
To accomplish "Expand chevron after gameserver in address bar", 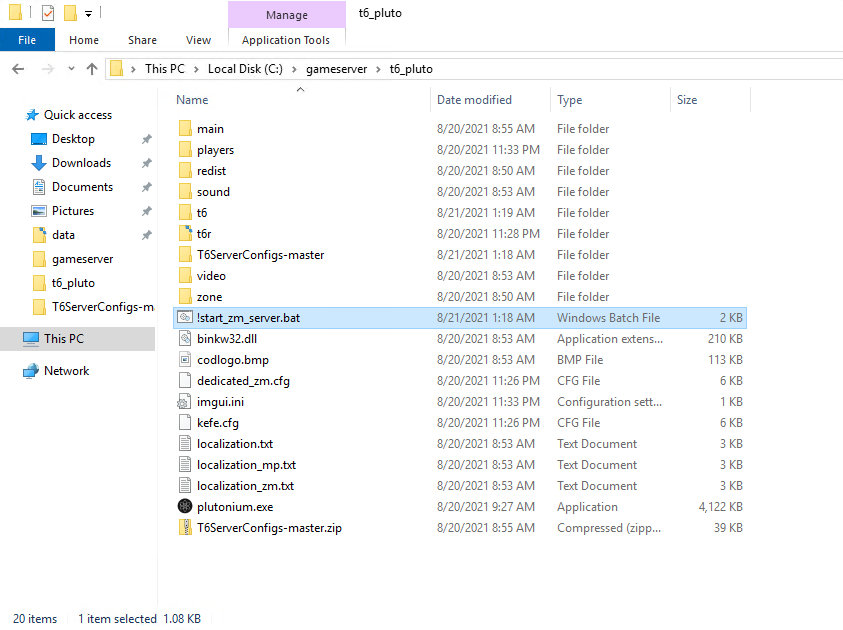I will tap(378, 69).
